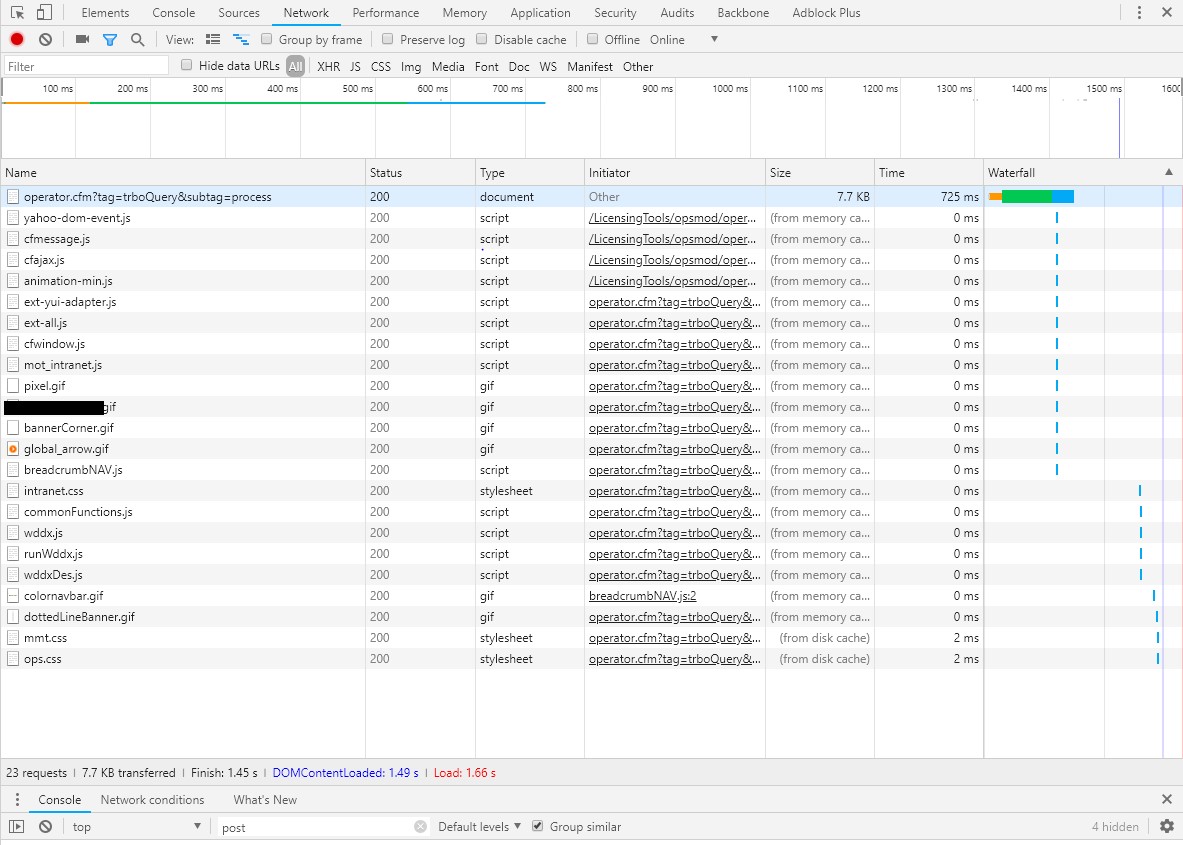Go to the Application tab
The height and width of the screenshot is (845, 1183).
point(540,13)
